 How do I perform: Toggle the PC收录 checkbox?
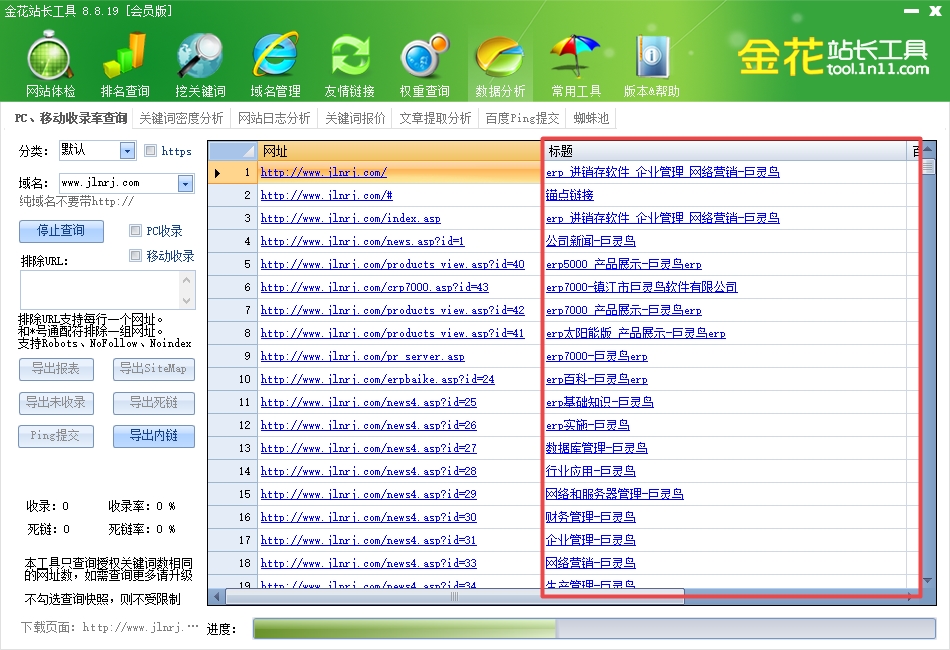[136, 231]
